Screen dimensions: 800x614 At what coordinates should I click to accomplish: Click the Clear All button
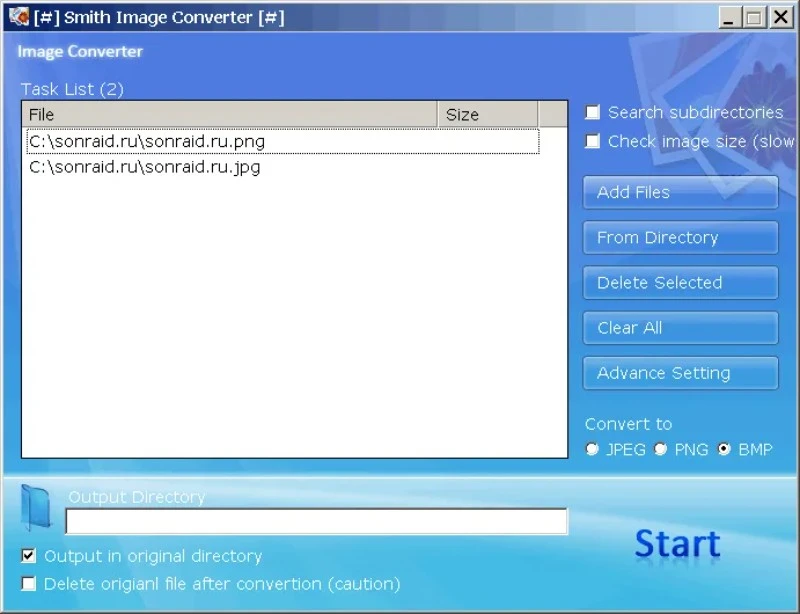[x=681, y=328]
